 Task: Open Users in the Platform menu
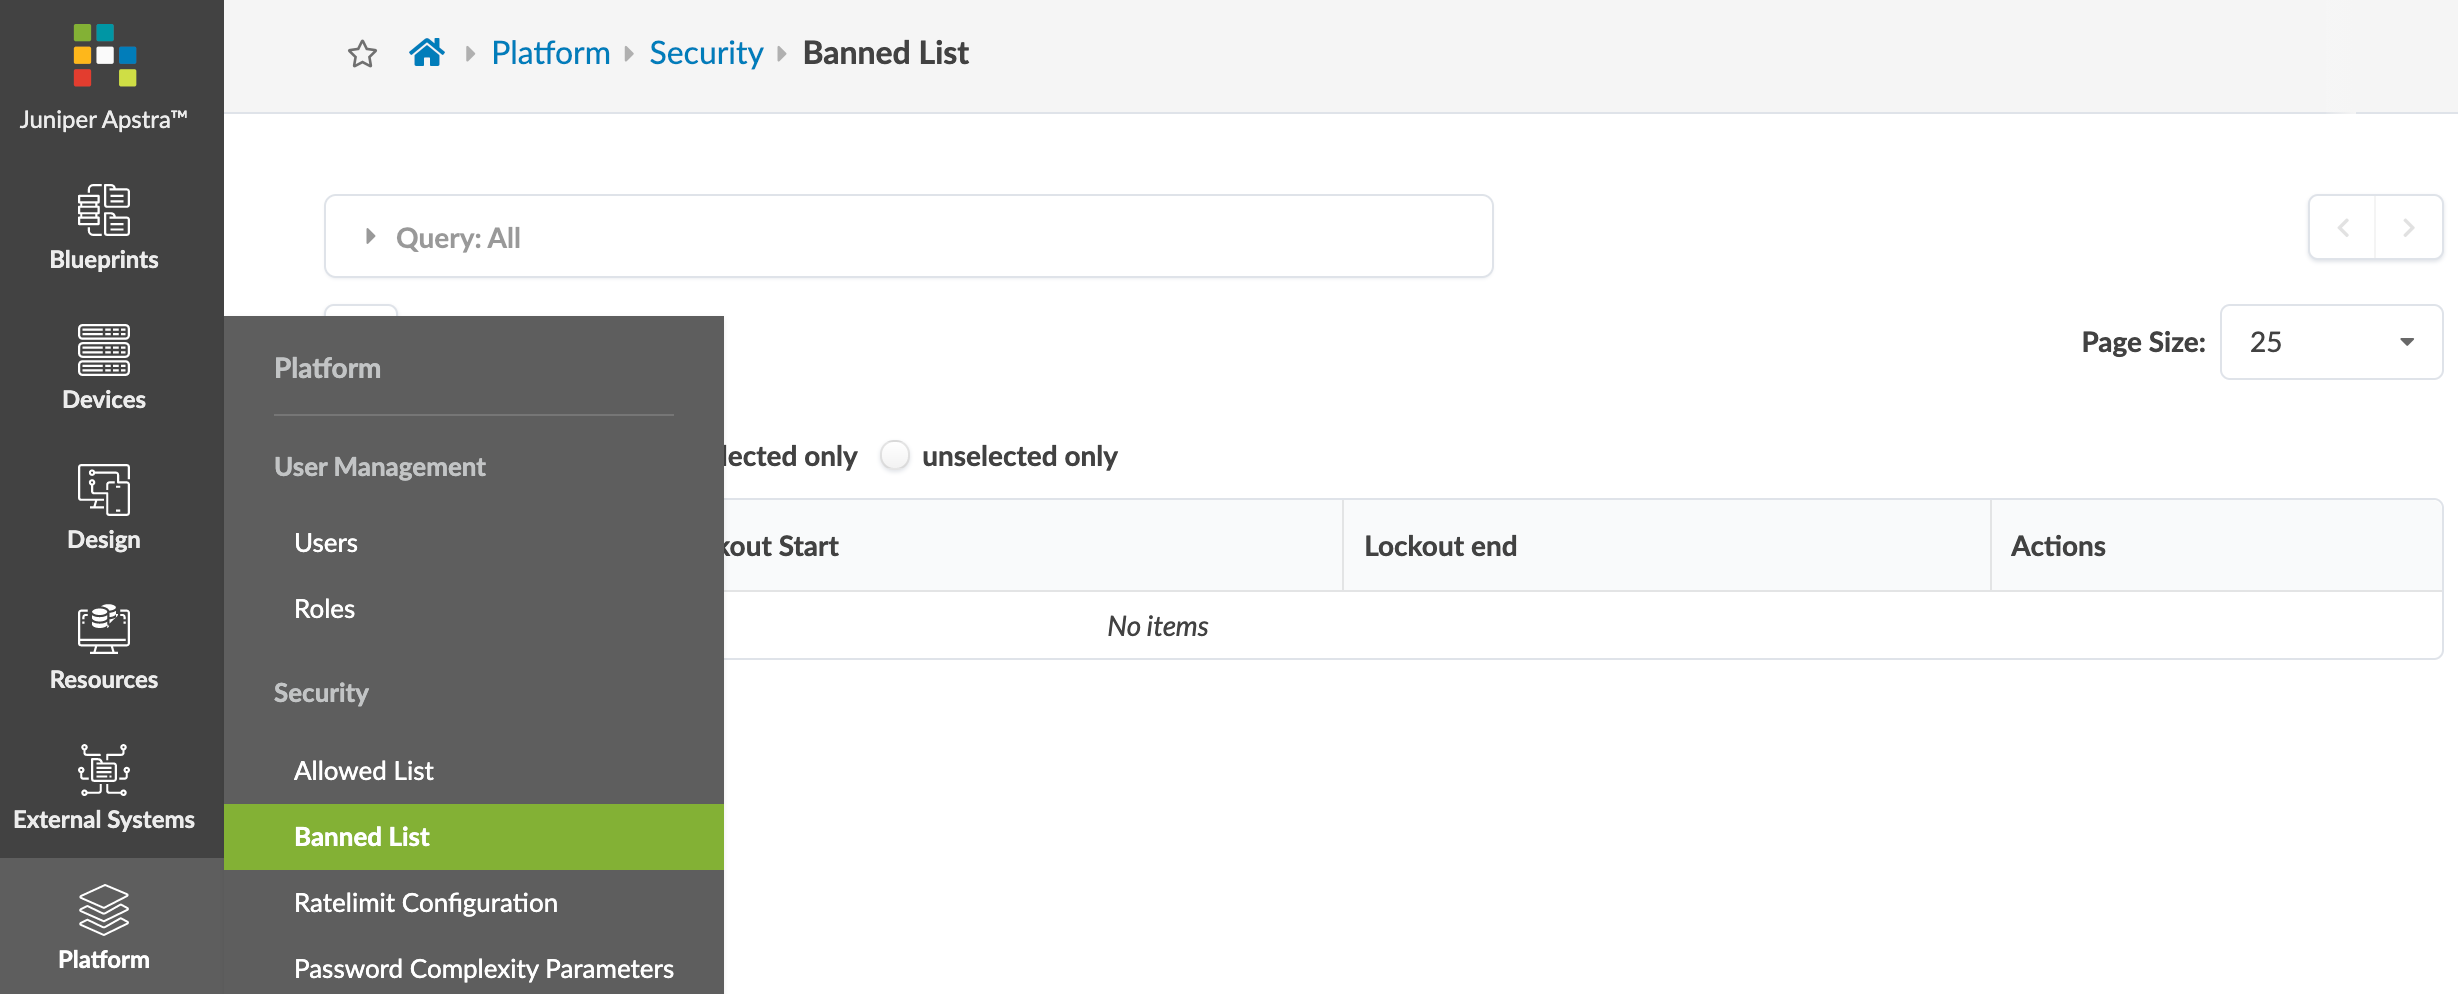pos(326,543)
